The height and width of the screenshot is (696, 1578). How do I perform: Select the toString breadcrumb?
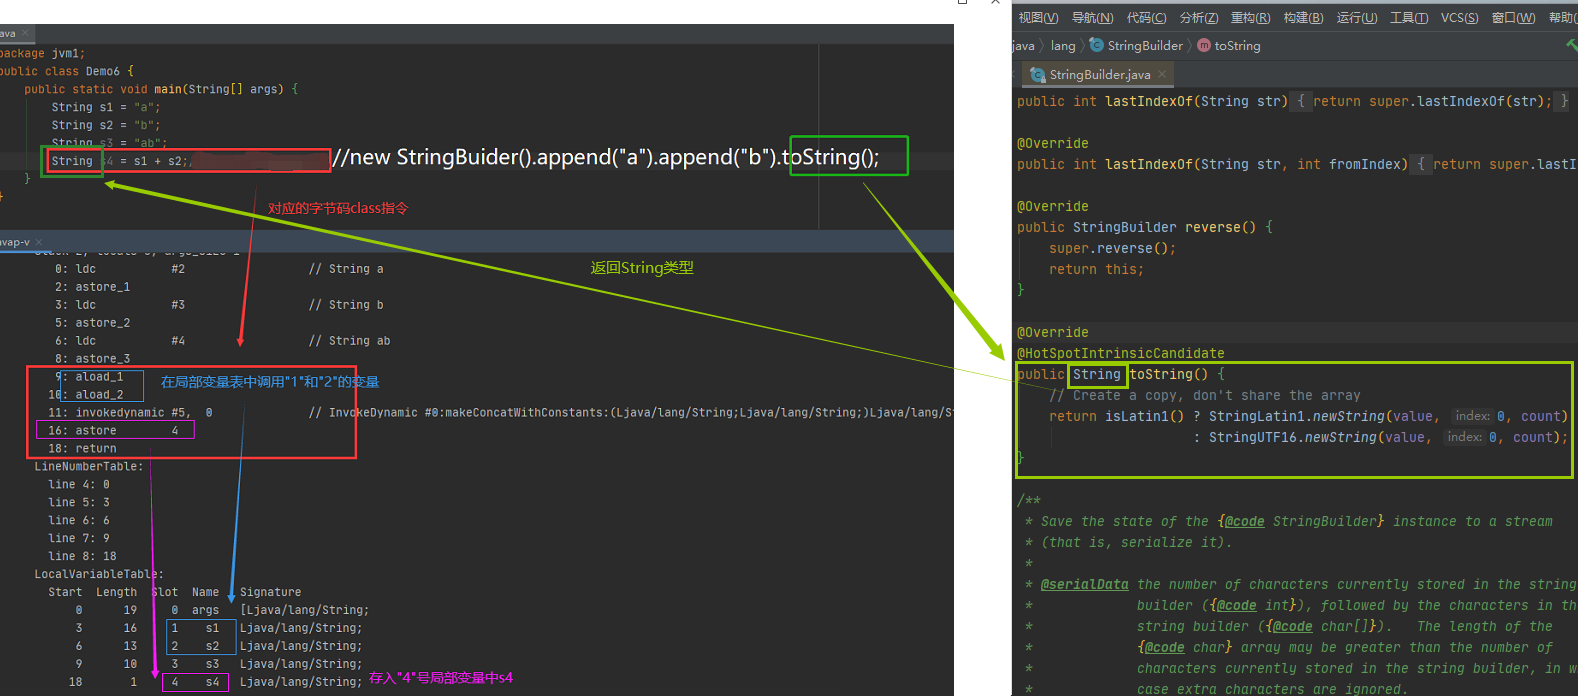[1237, 46]
